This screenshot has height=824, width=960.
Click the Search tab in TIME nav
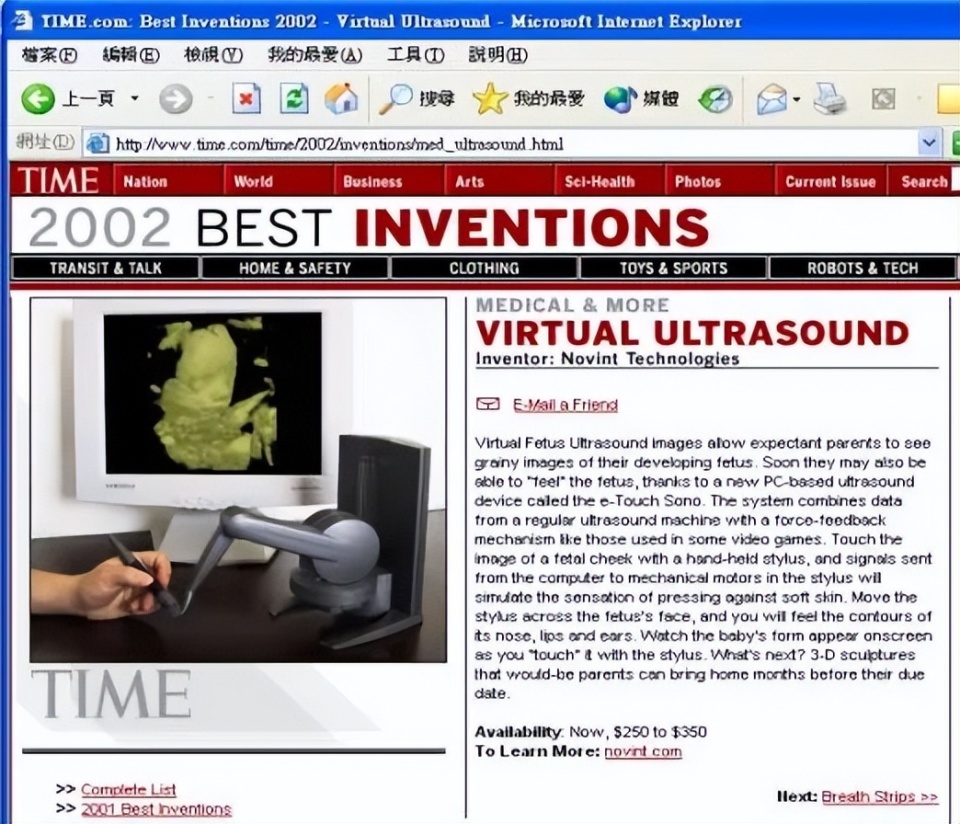(x=924, y=181)
